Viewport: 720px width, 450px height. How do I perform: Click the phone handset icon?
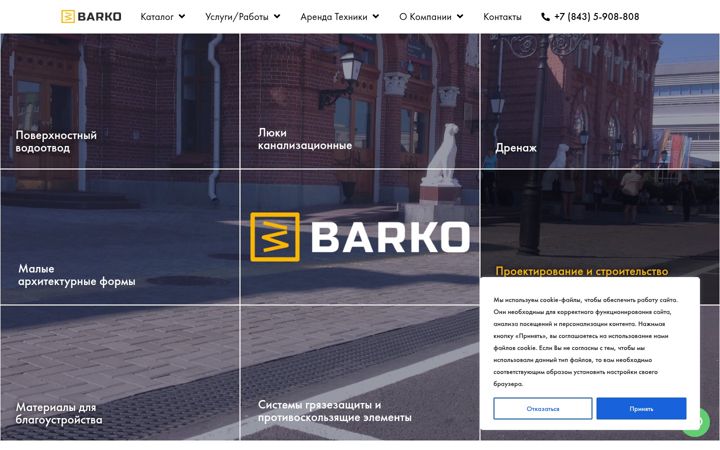click(545, 17)
